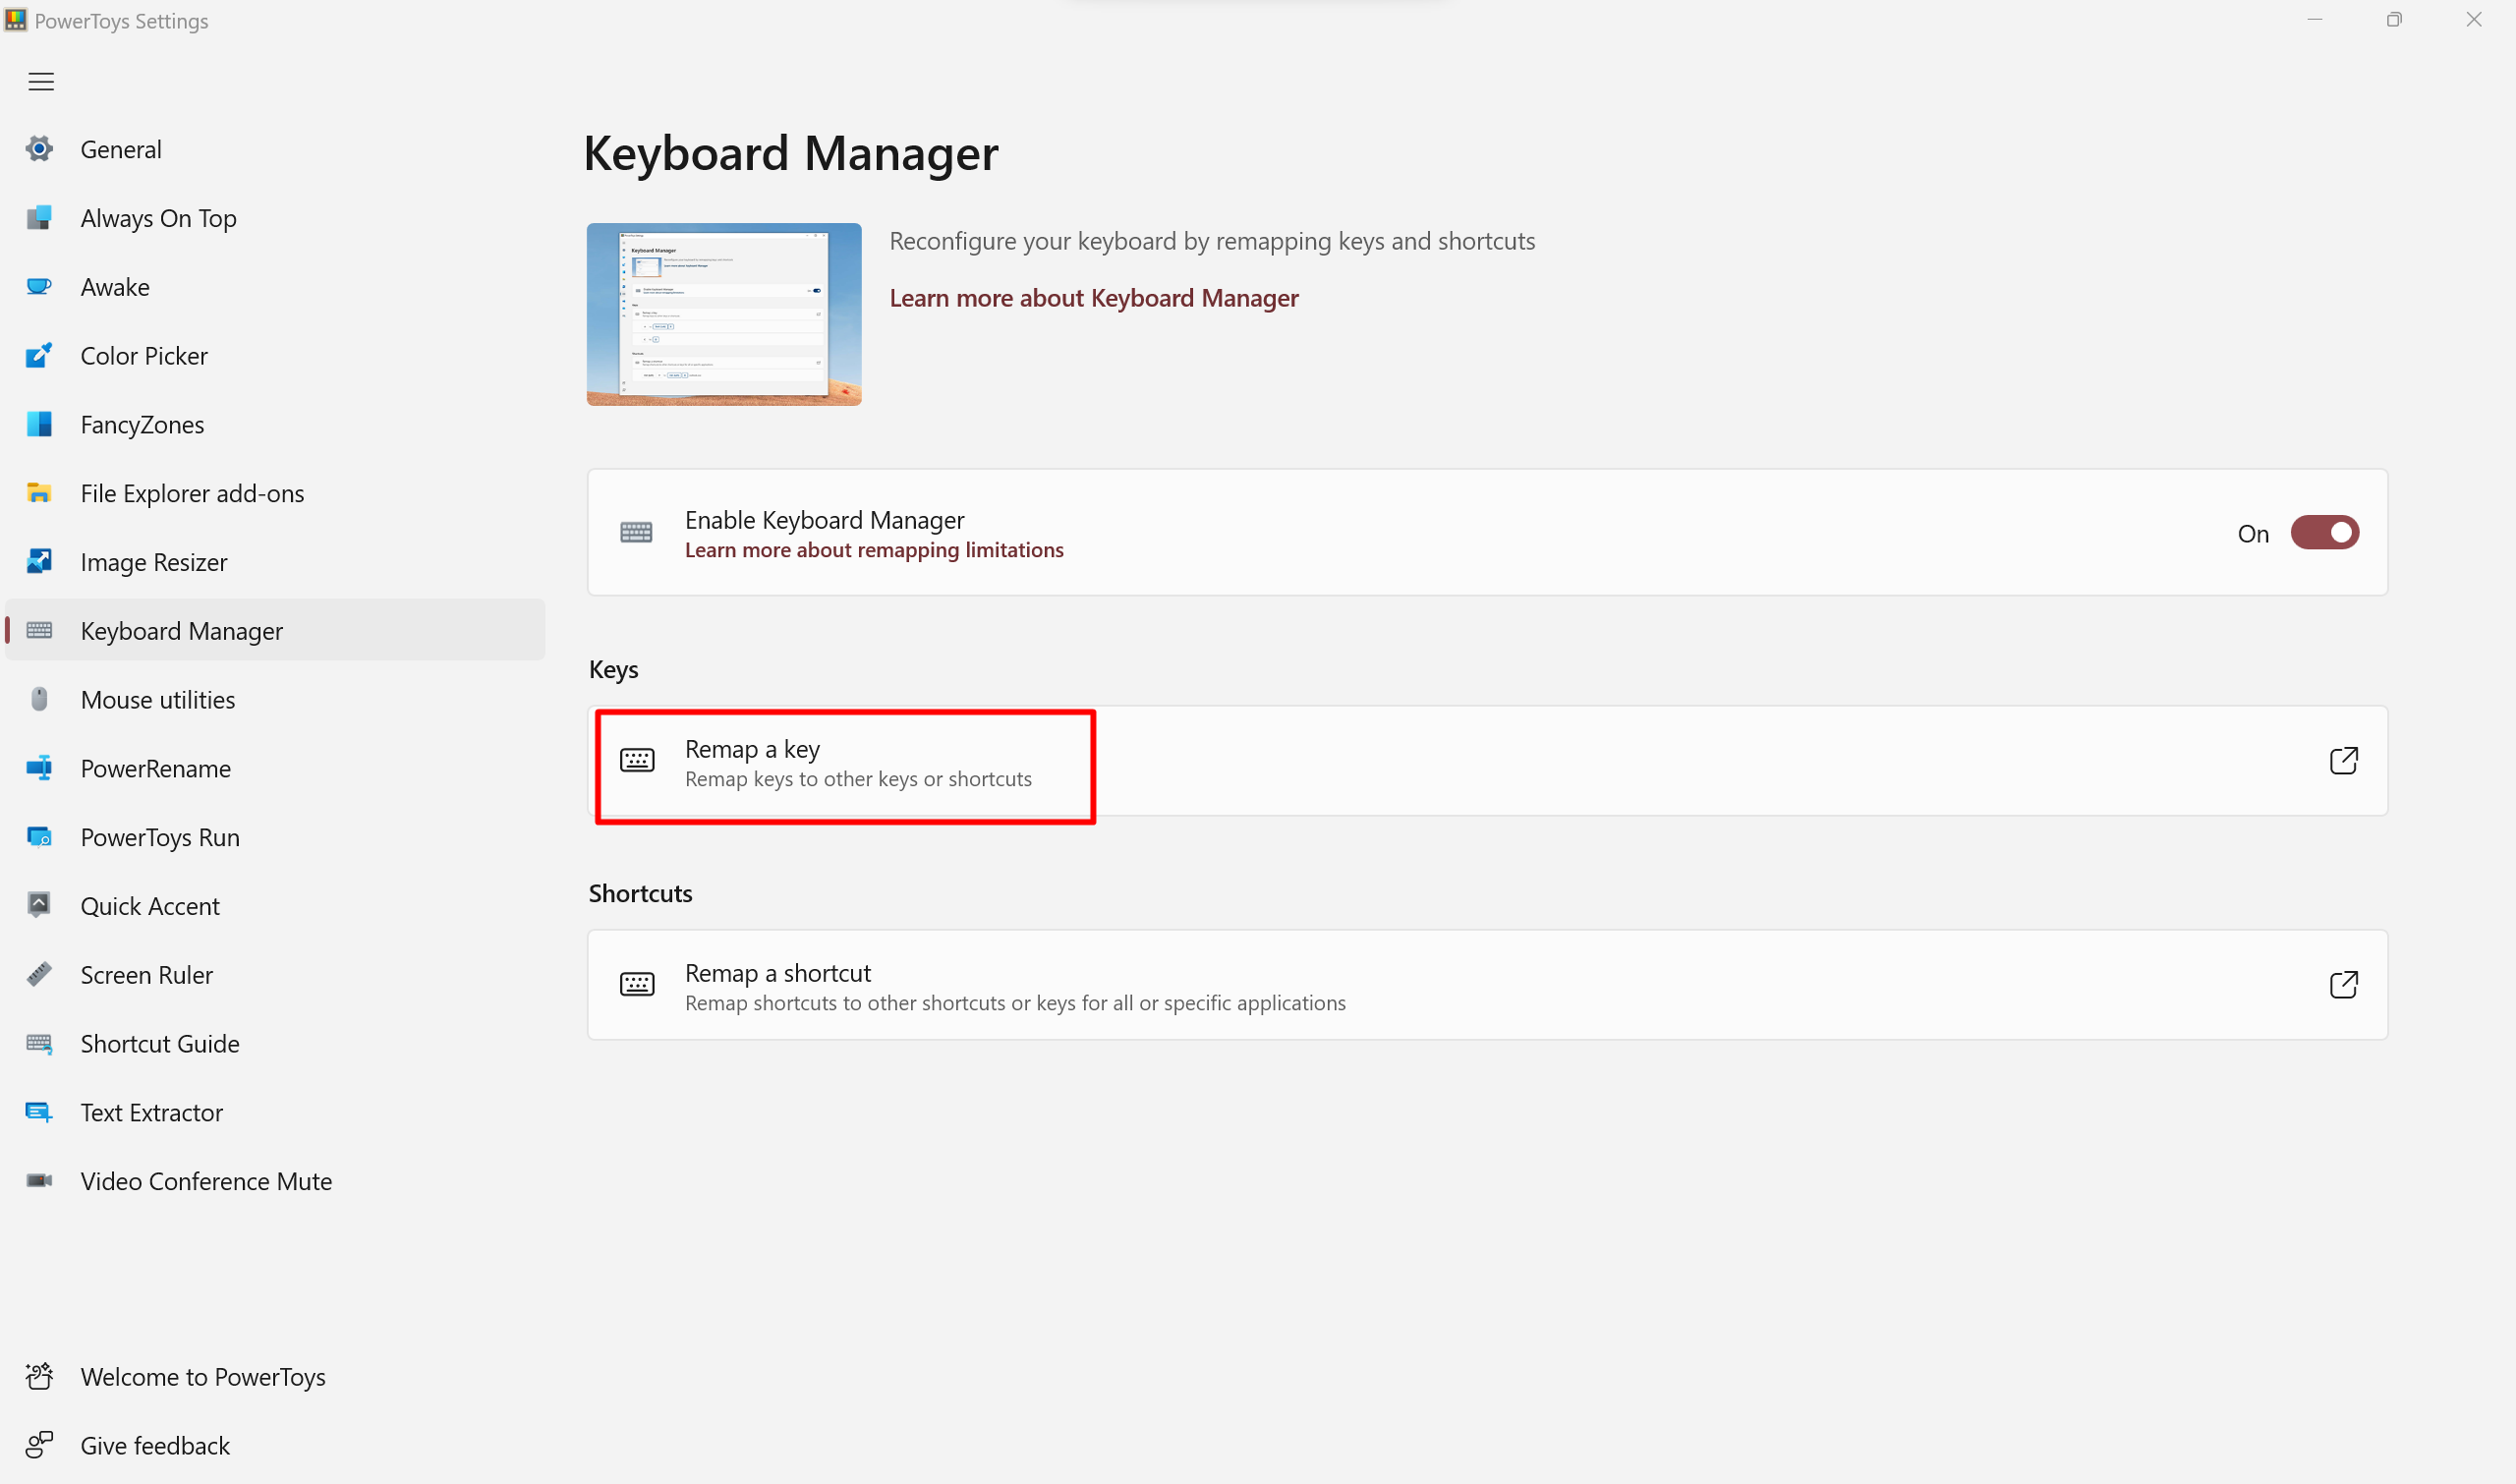Launch the Remap a key editor icon
The width and height of the screenshot is (2516, 1484).
click(2344, 761)
